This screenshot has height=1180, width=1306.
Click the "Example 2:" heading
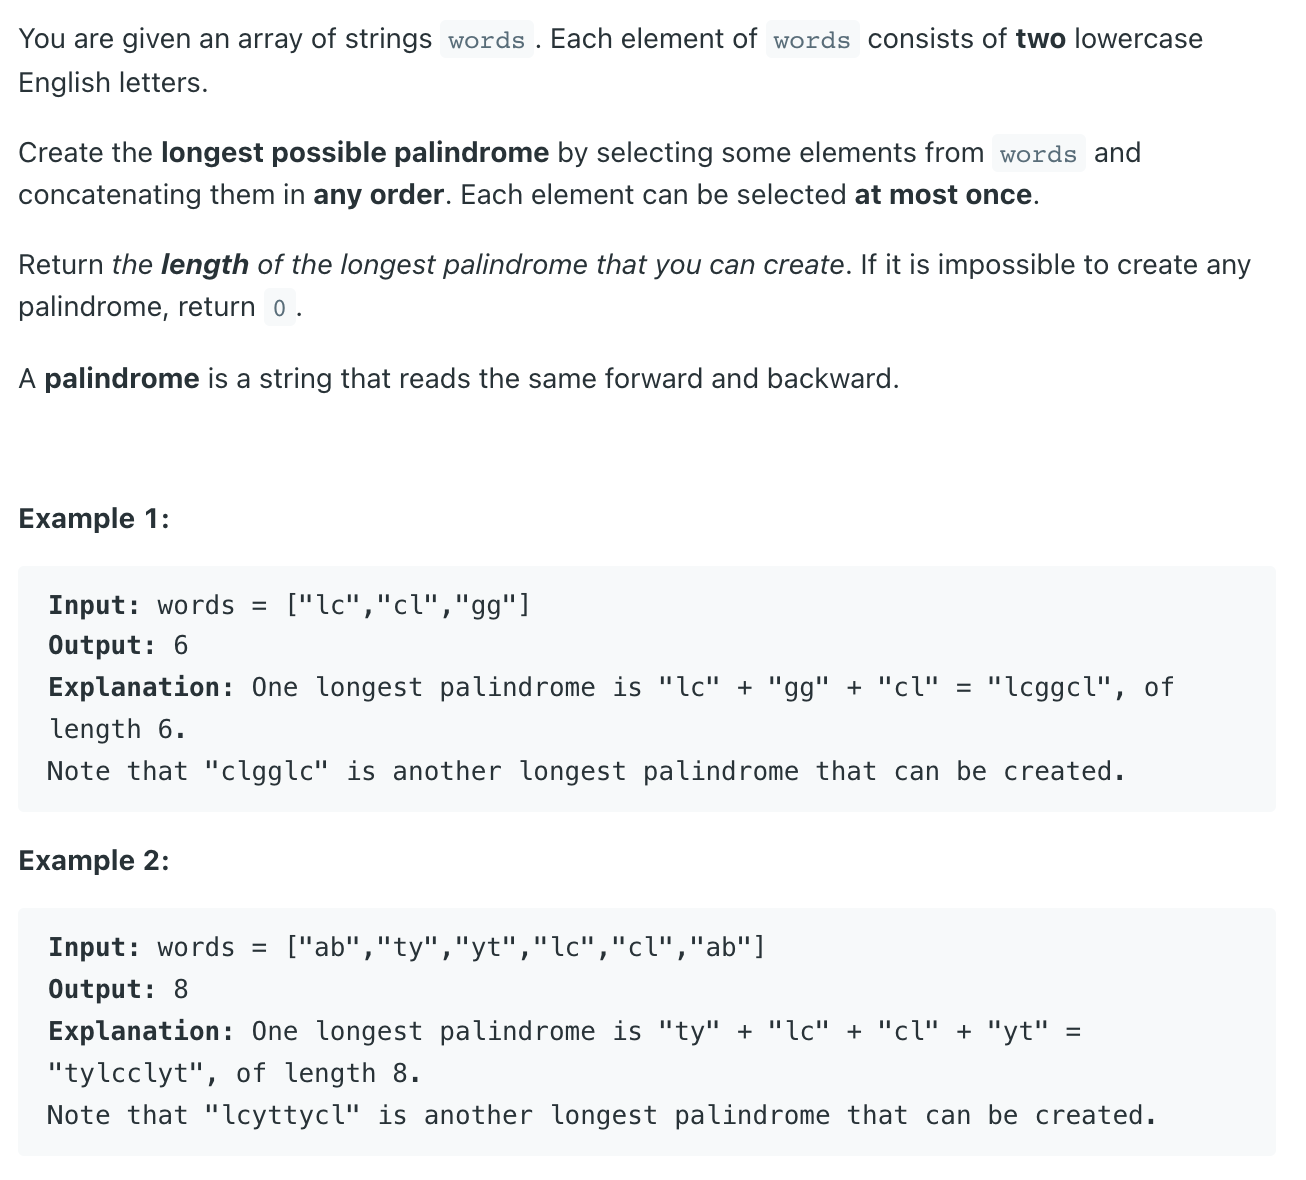tap(94, 861)
